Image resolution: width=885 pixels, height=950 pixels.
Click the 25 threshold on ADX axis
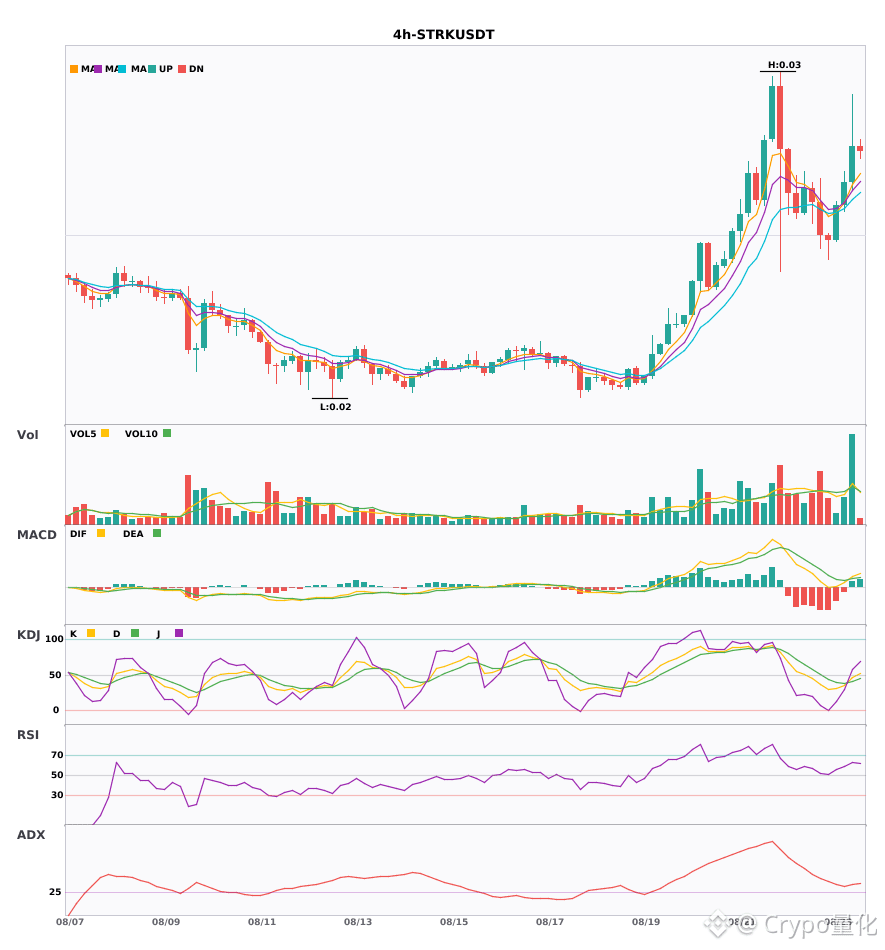55,892
